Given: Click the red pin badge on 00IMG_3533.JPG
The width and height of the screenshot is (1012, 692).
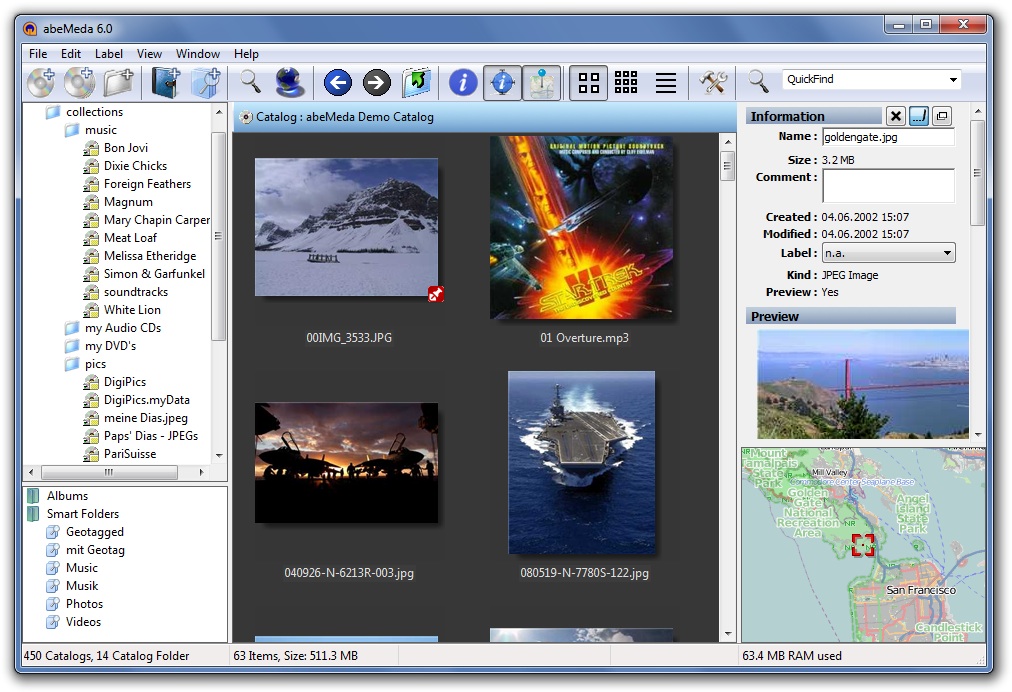Looking at the screenshot, I should 435,293.
